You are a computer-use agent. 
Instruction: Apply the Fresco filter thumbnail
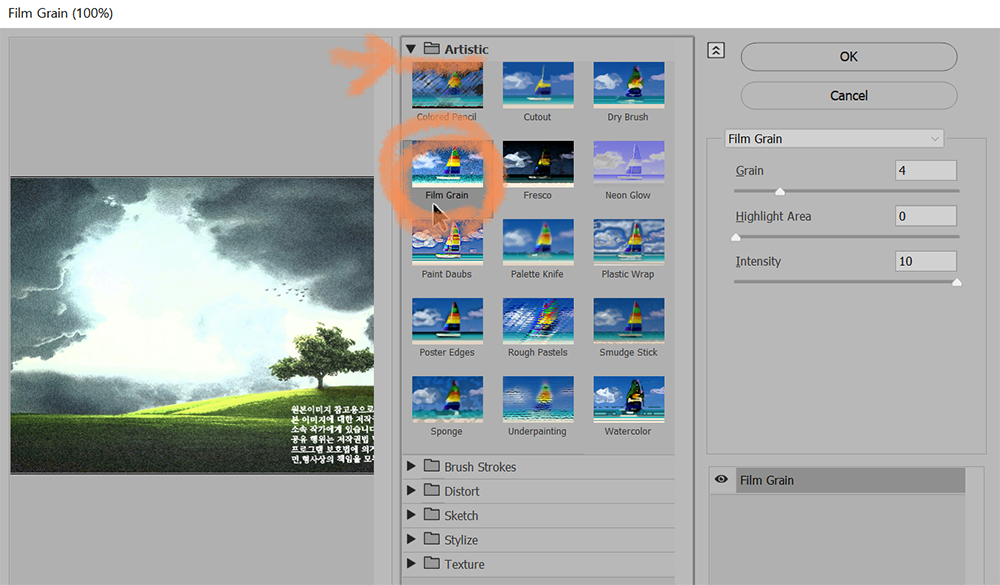click(538, 164)
